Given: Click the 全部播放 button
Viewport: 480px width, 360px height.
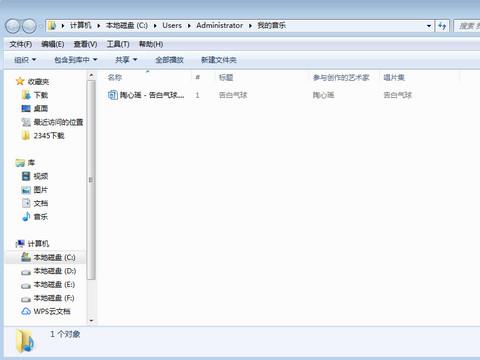Looking at the screenshot, I should click(169, 60).
